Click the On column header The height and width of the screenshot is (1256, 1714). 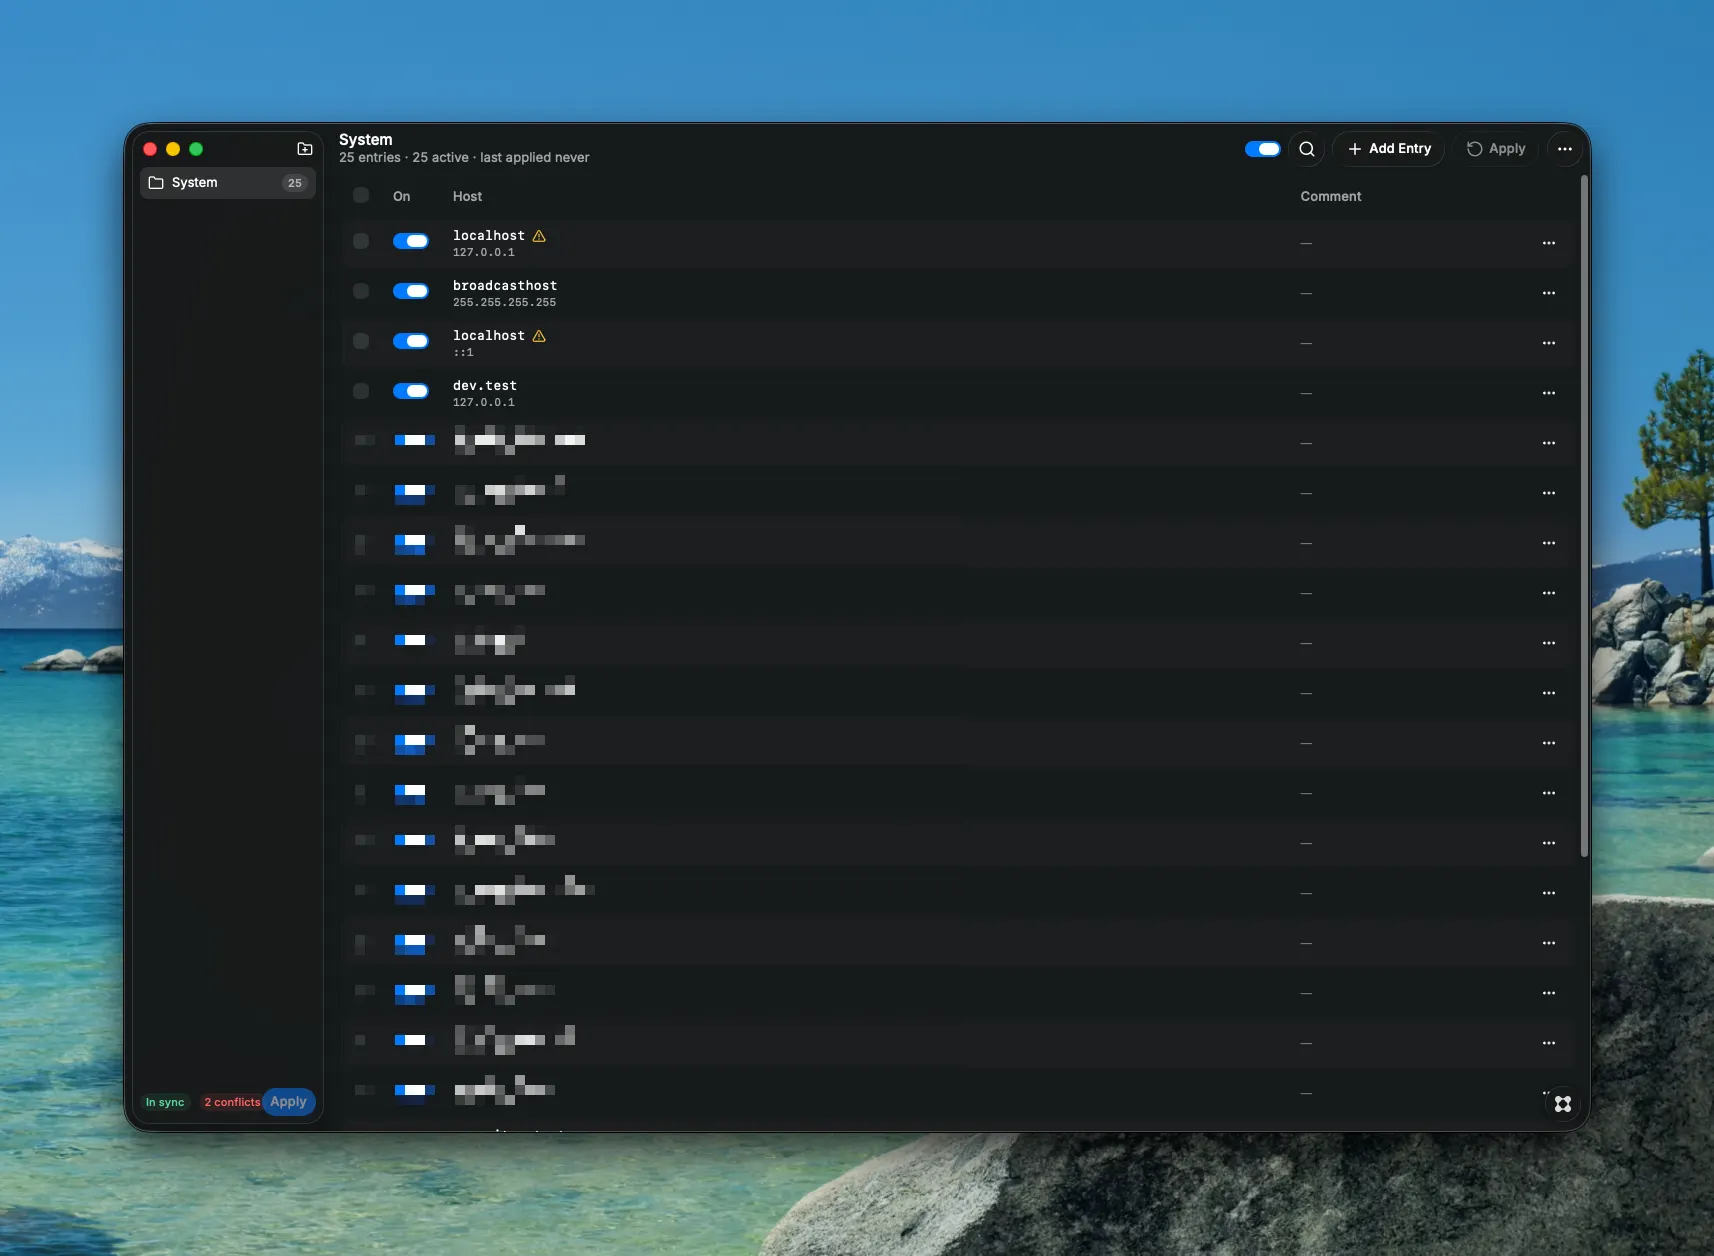pos(402,197)
